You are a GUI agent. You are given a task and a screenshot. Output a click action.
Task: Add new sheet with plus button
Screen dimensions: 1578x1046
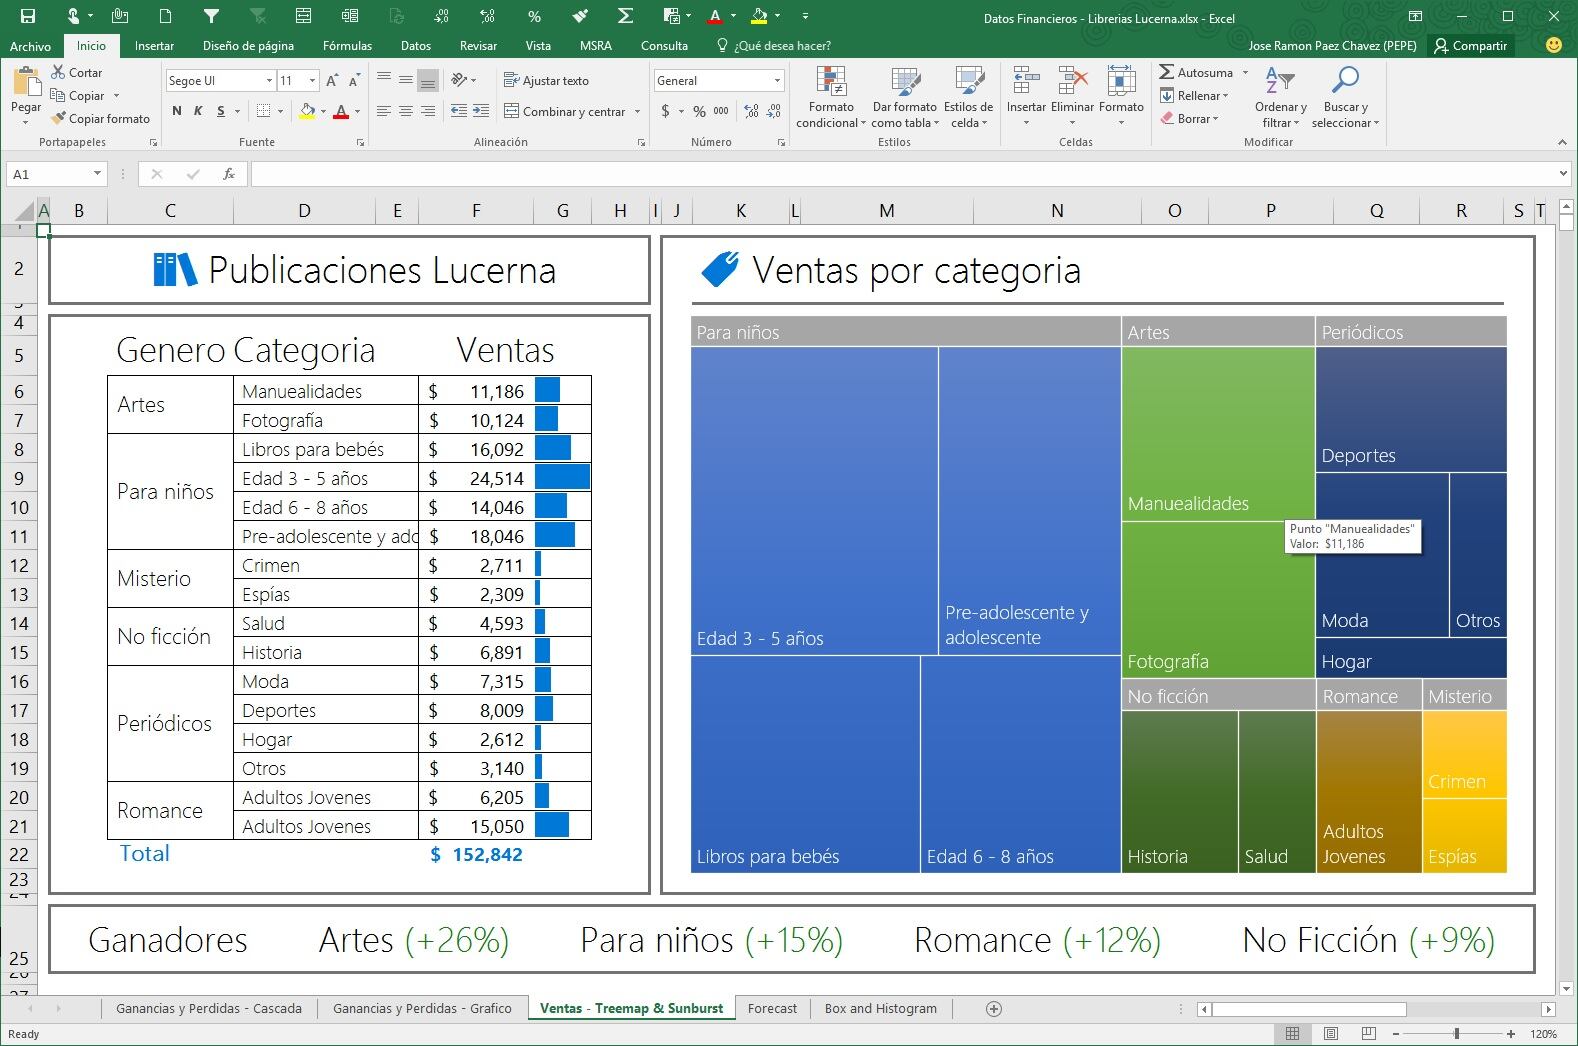[x=994, y=1008]
